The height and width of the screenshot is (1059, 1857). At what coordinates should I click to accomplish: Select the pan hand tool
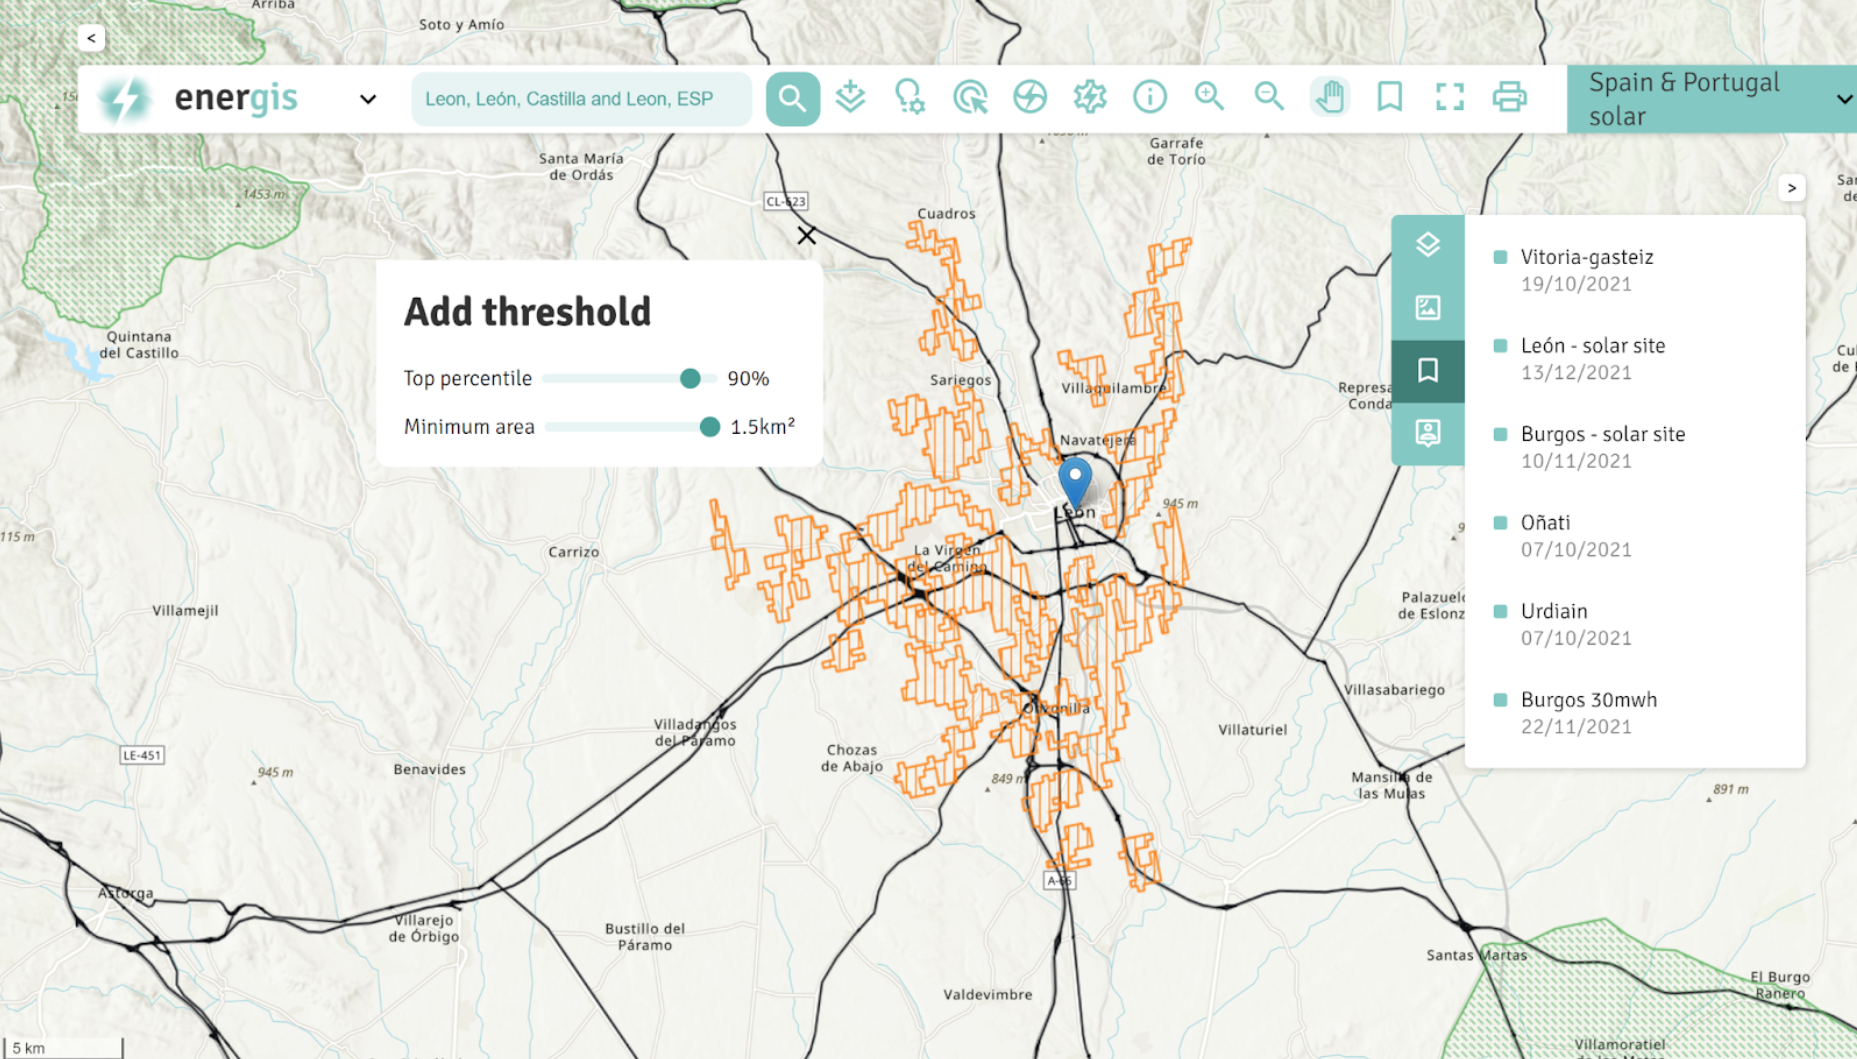point(1330,98)
